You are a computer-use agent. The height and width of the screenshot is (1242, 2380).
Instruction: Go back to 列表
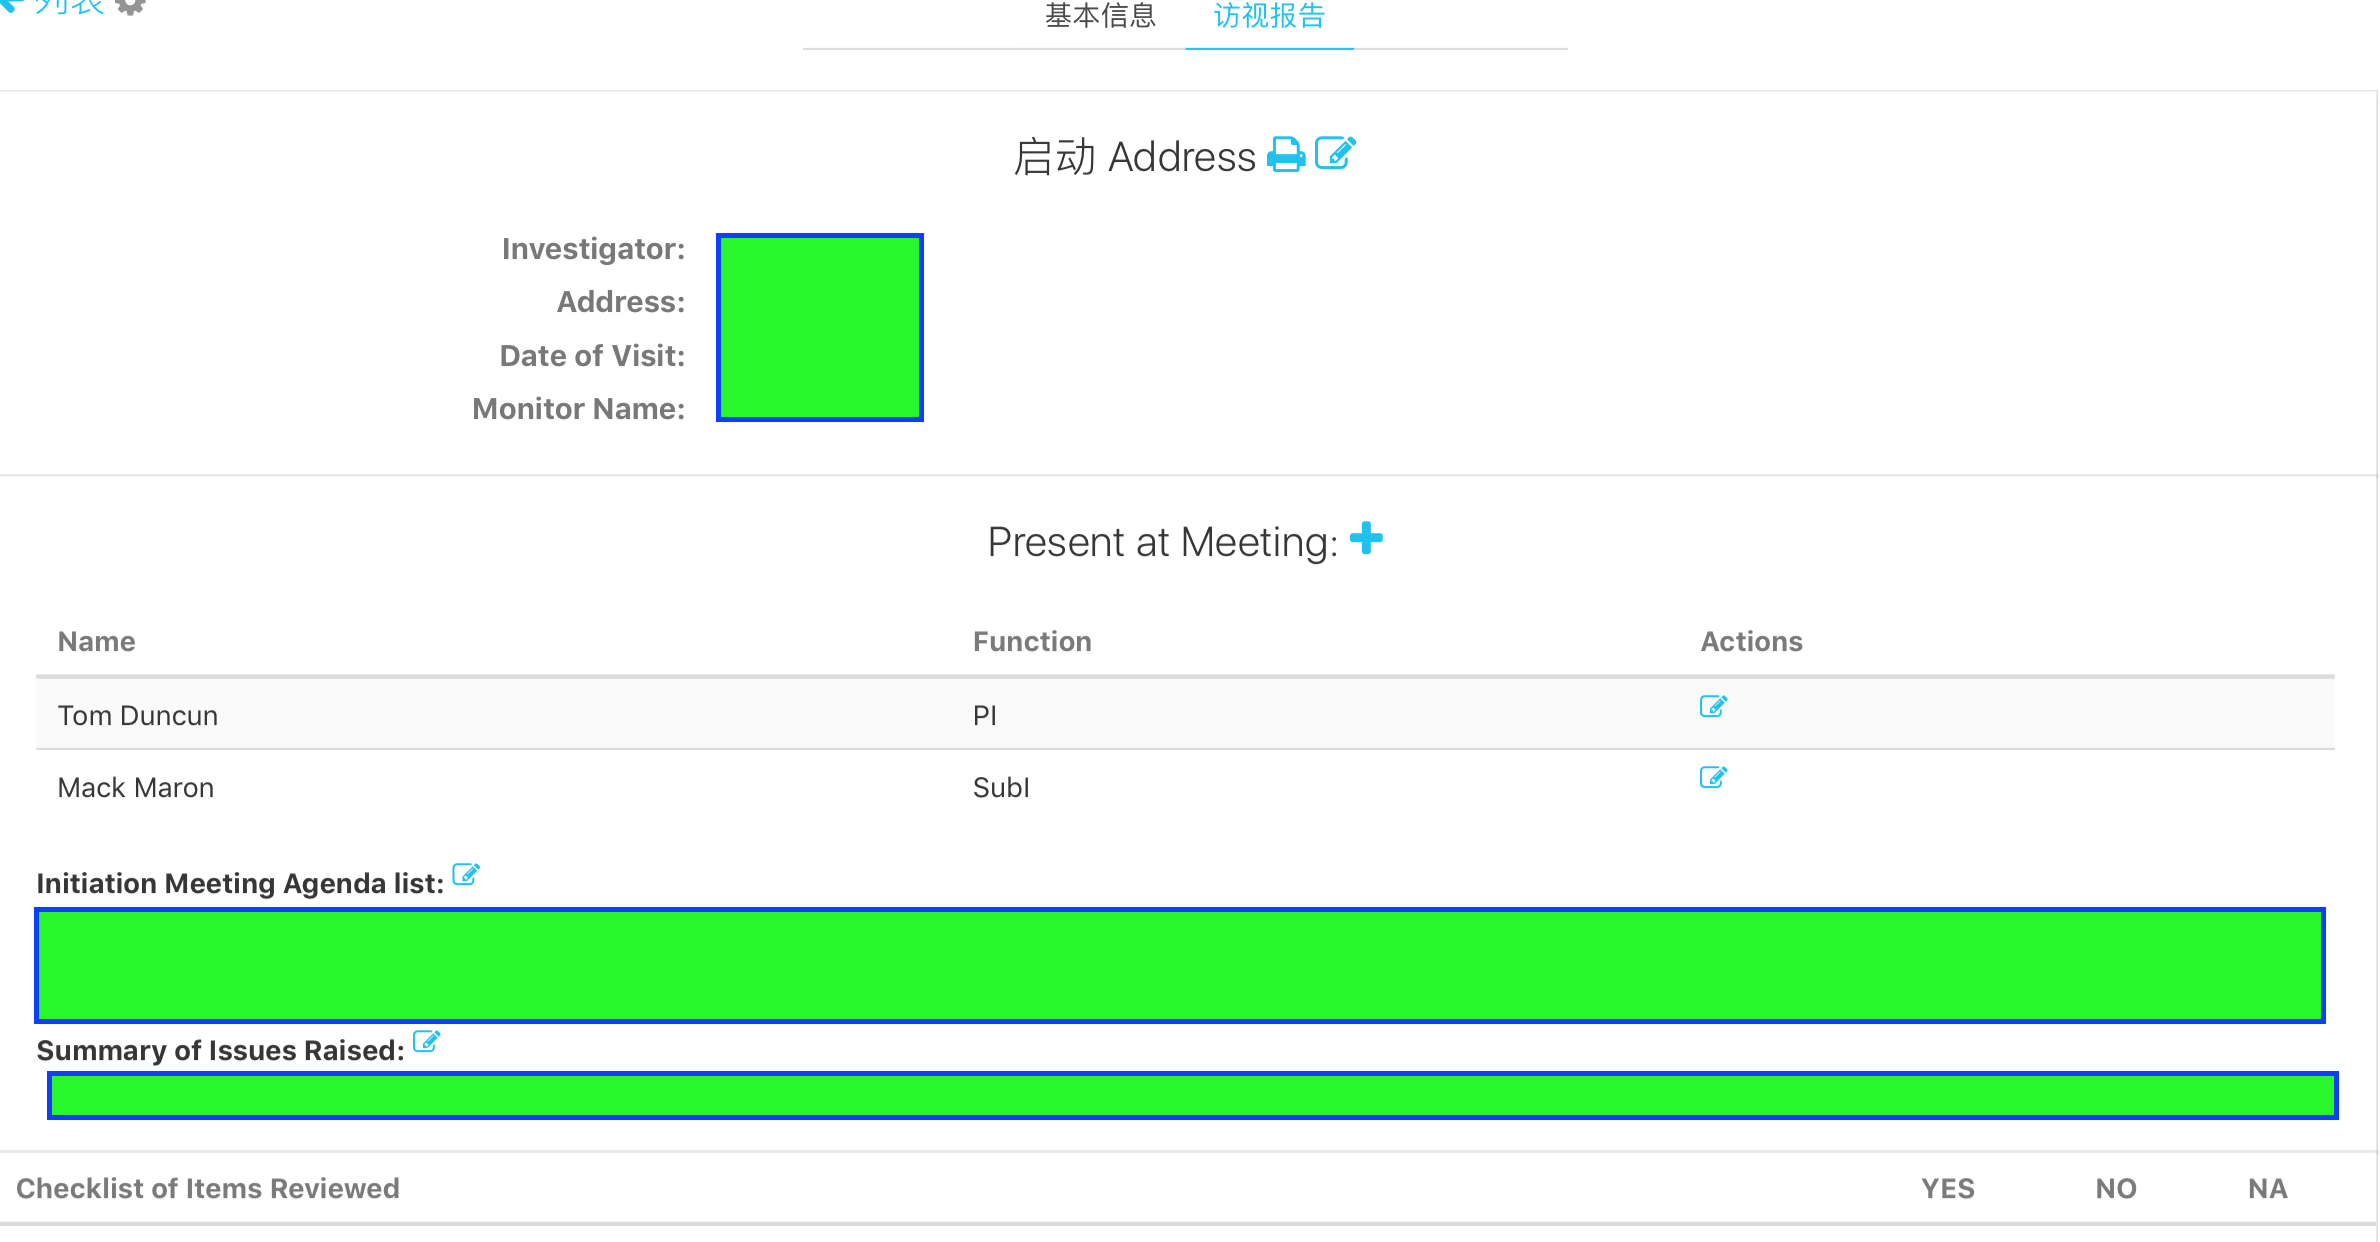[60, 6]
